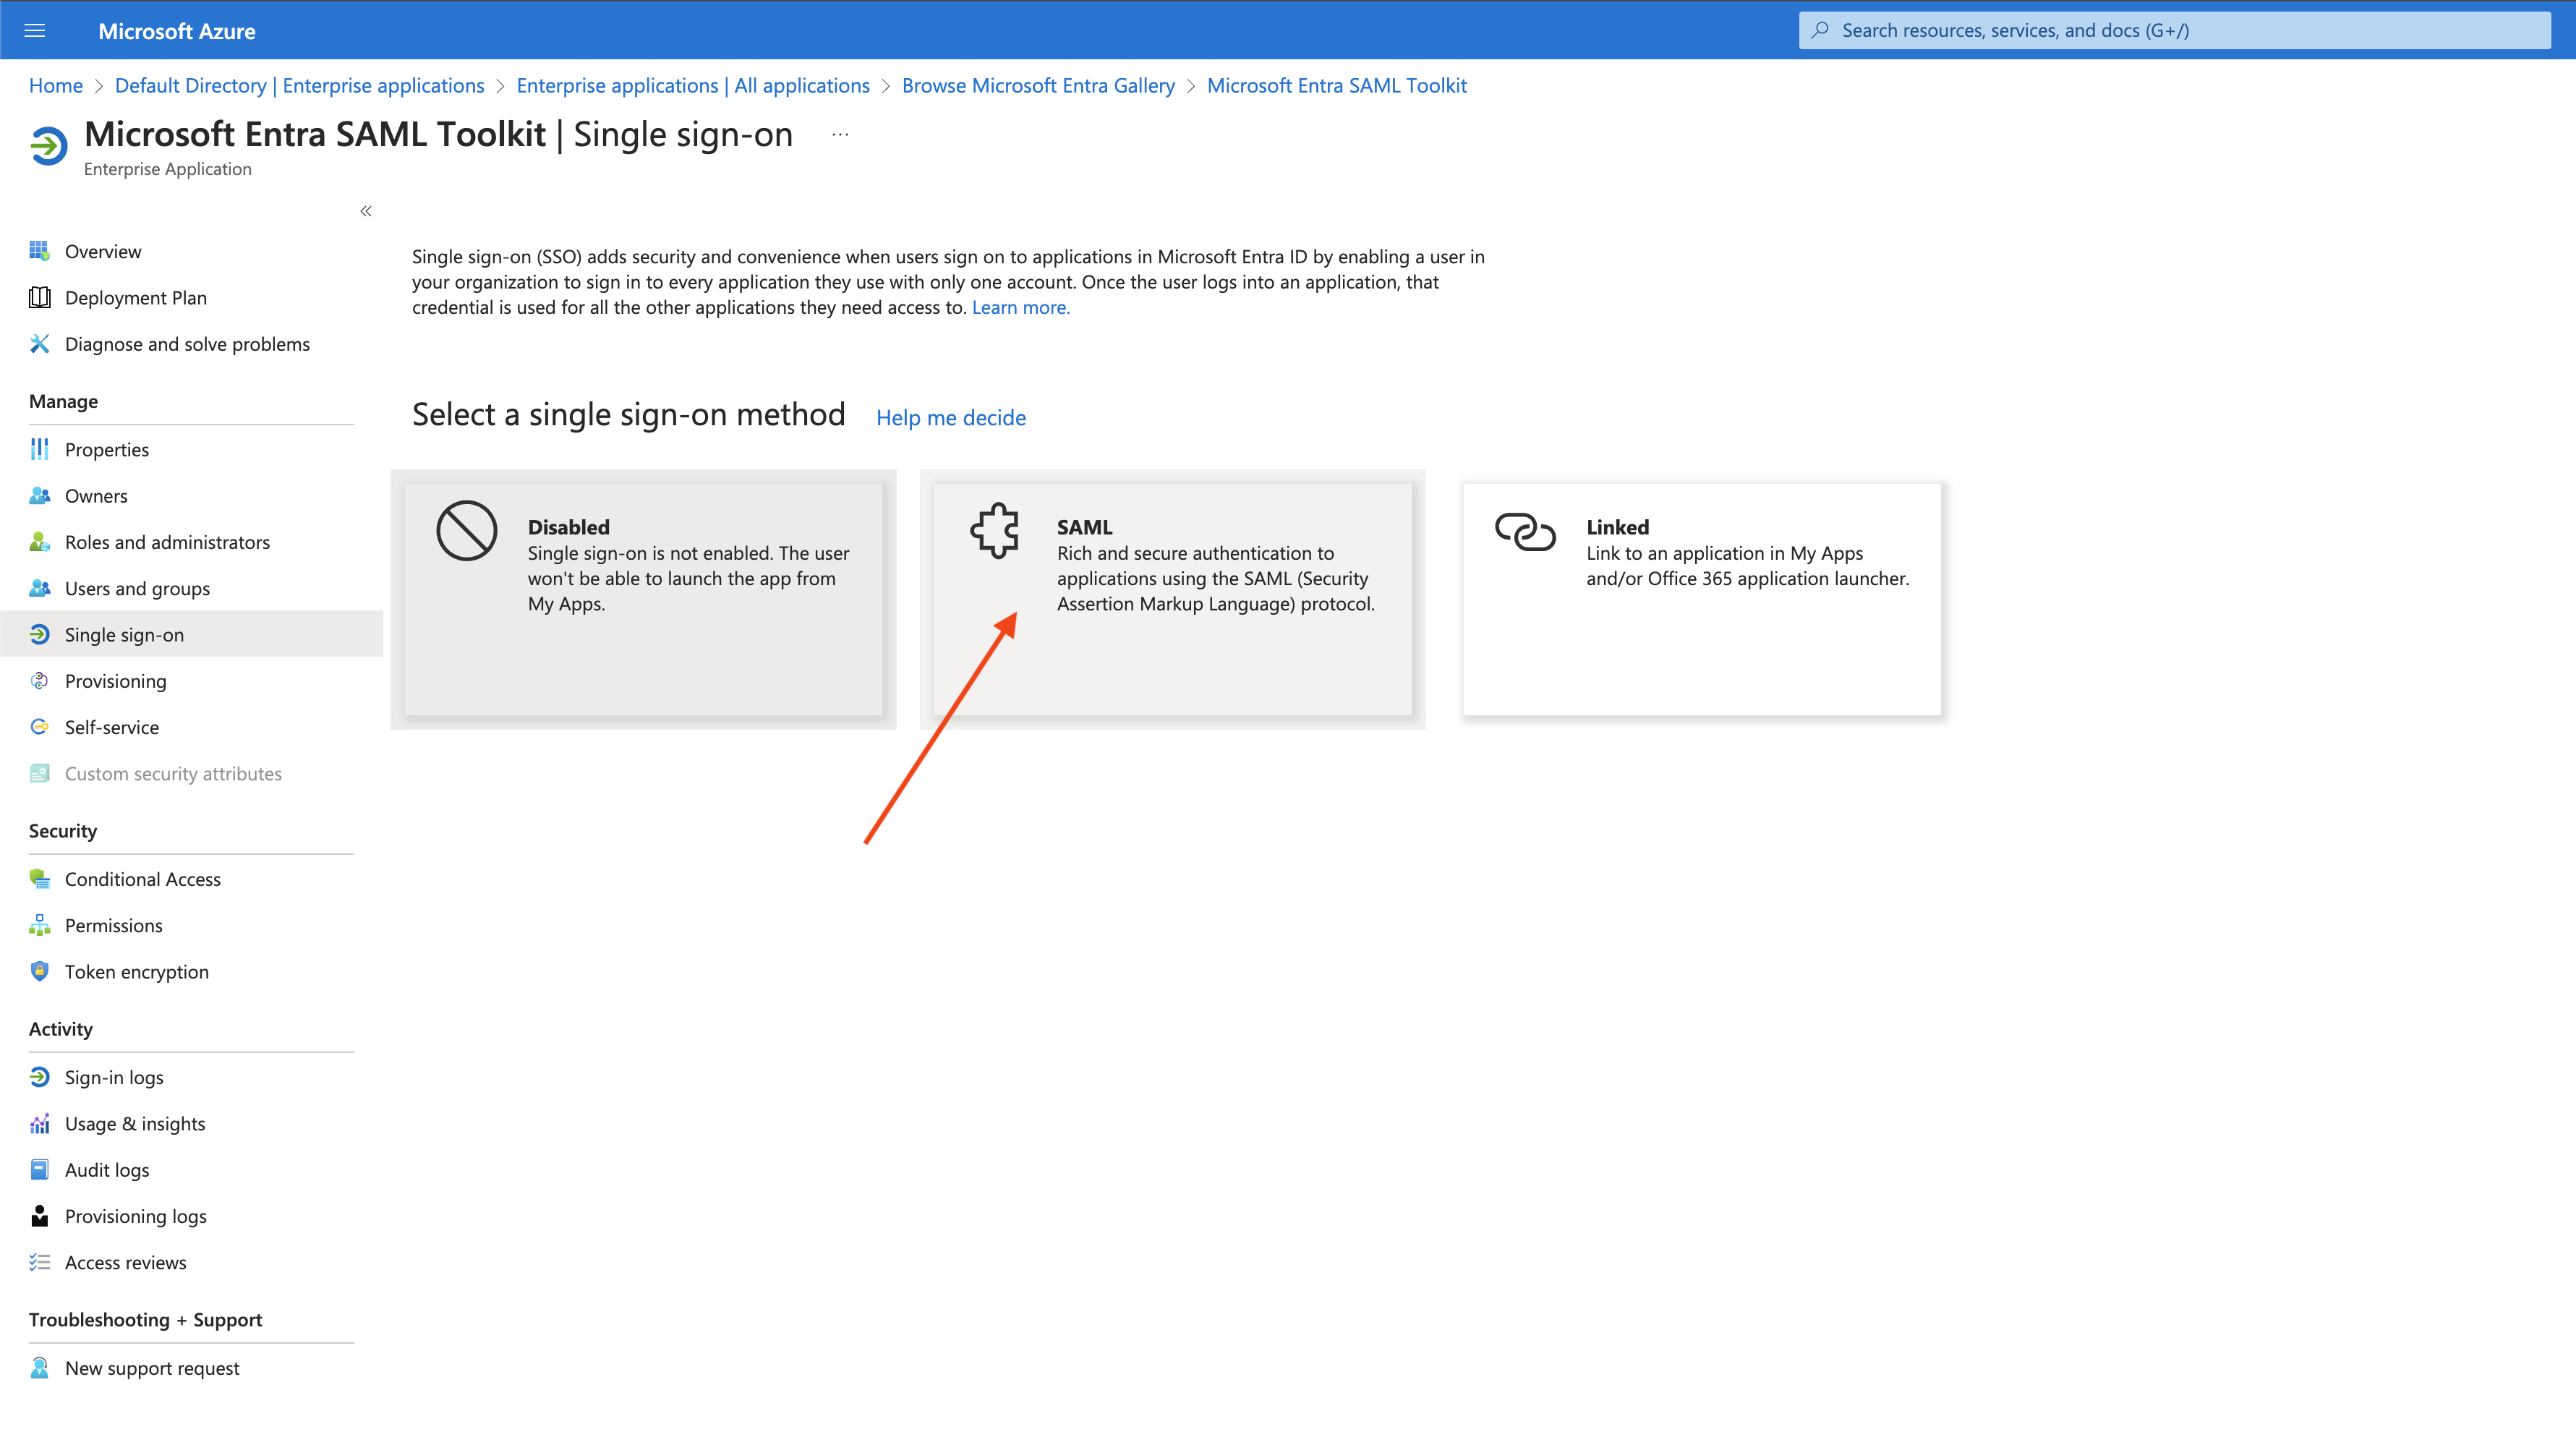
Task: Click the Help me decide link
Action: pos(950,417)
